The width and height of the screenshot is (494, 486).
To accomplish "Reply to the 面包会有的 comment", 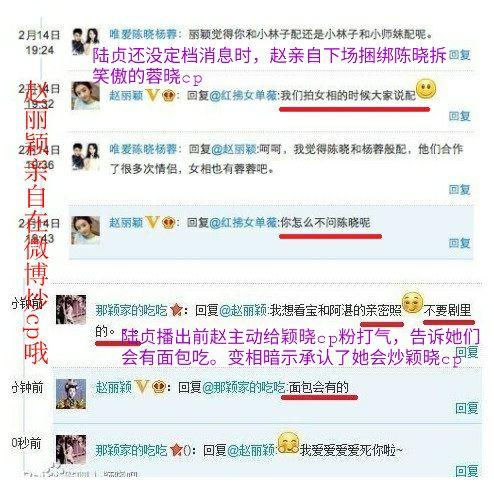I will tap(467, 408).
